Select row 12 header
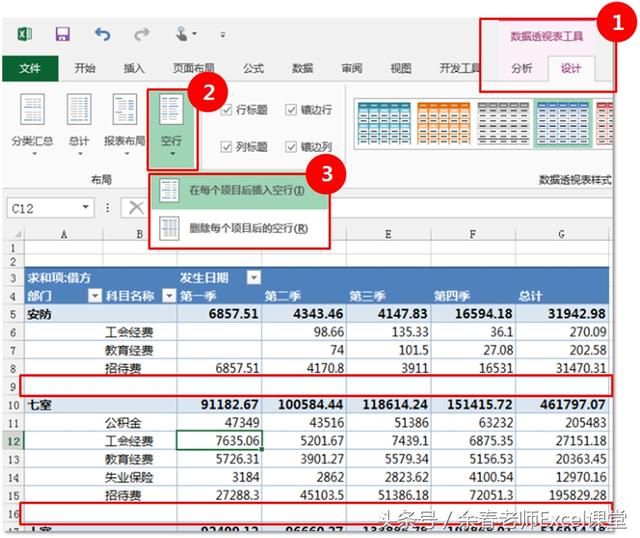Screen dimensions: 640x538 point(13,441)
